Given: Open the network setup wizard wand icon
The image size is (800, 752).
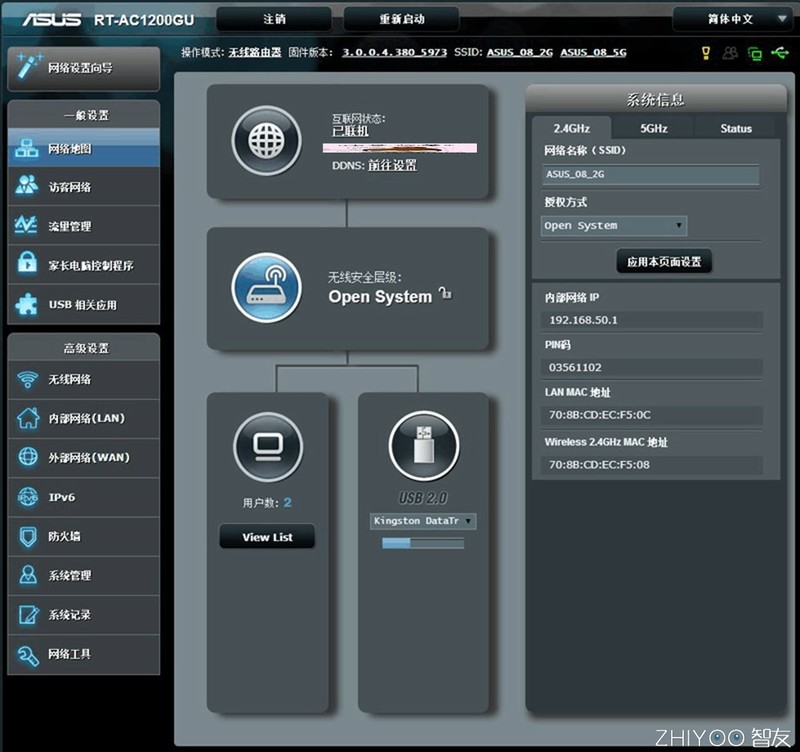Looking at the screenshot, I should (x=28, y=67).
